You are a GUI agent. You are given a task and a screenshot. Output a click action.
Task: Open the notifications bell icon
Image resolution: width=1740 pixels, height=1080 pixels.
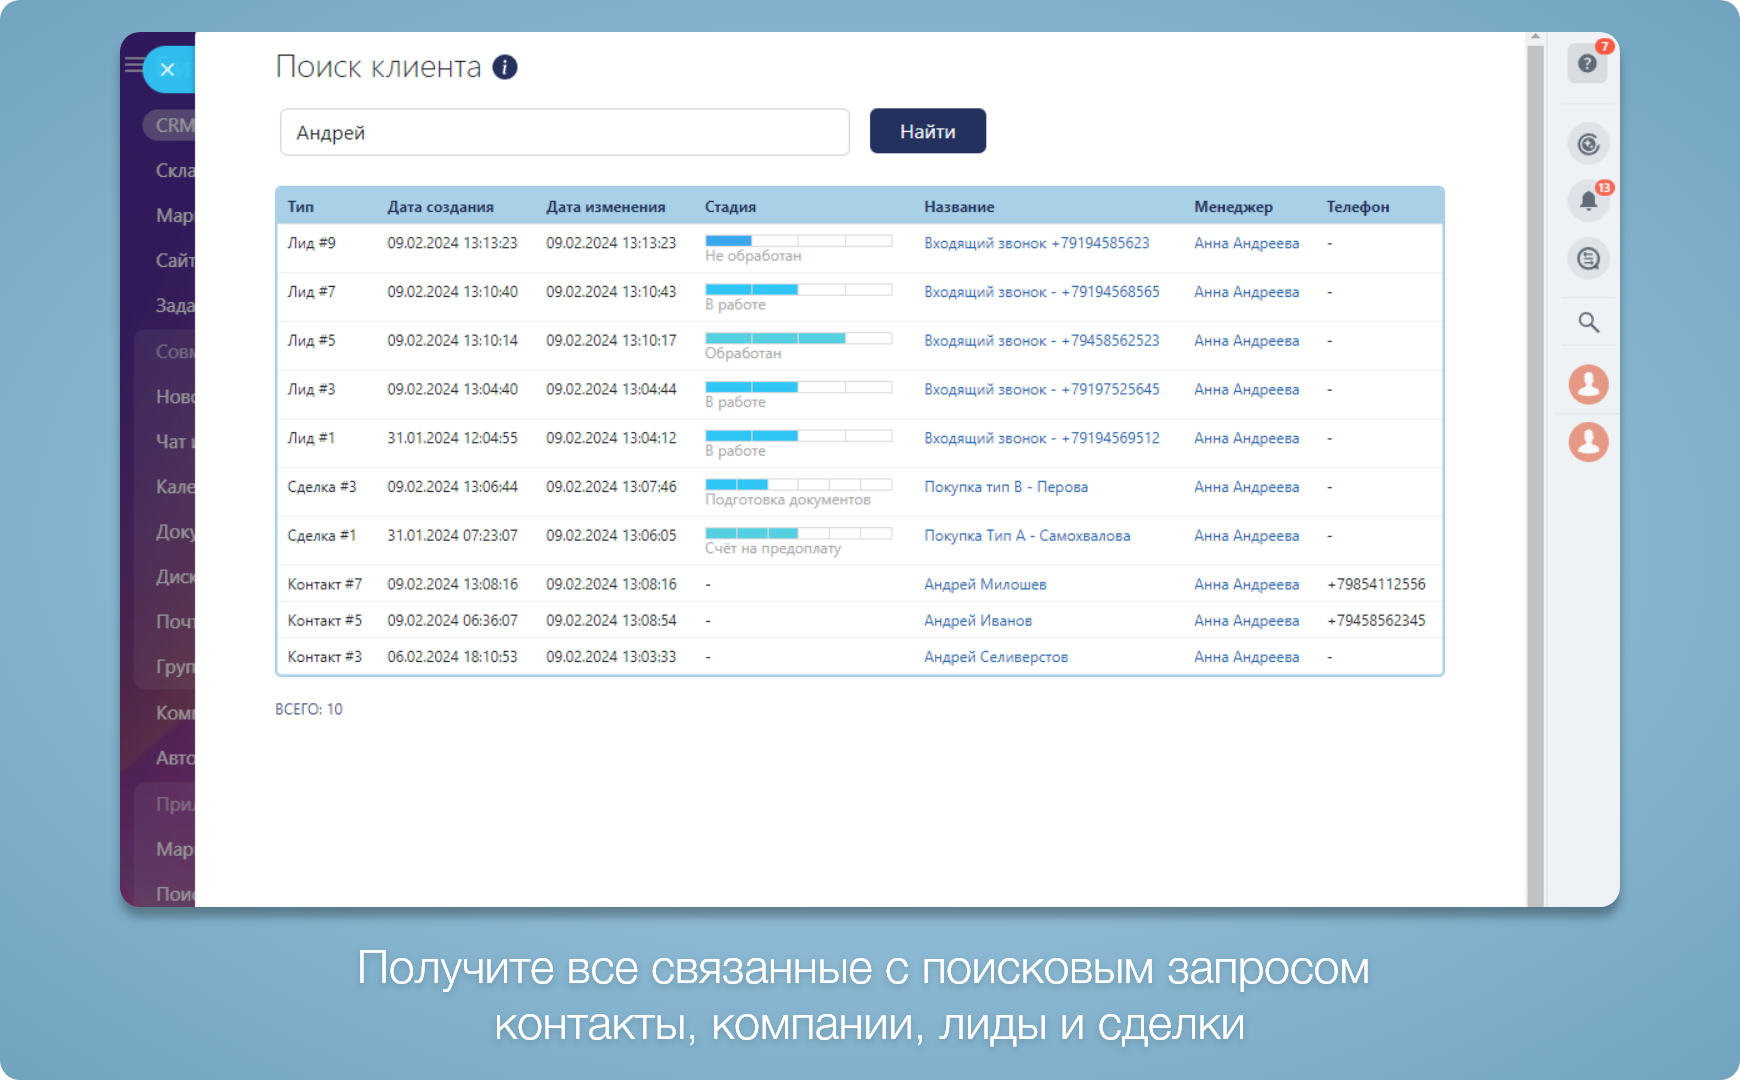[x=1588, y=201]
